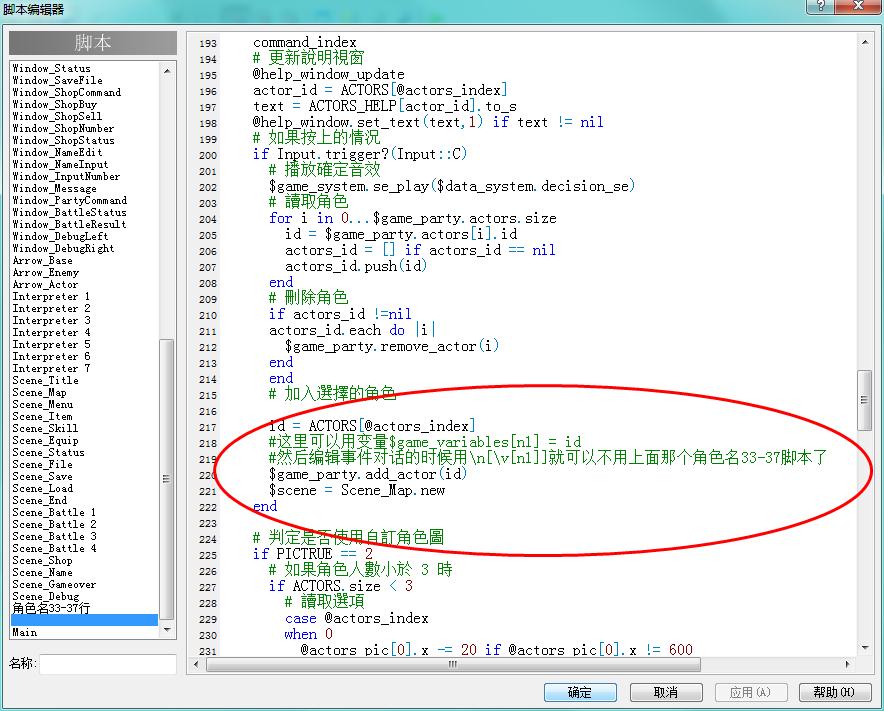Open help with the 帮助(H) button

[835, 692]
